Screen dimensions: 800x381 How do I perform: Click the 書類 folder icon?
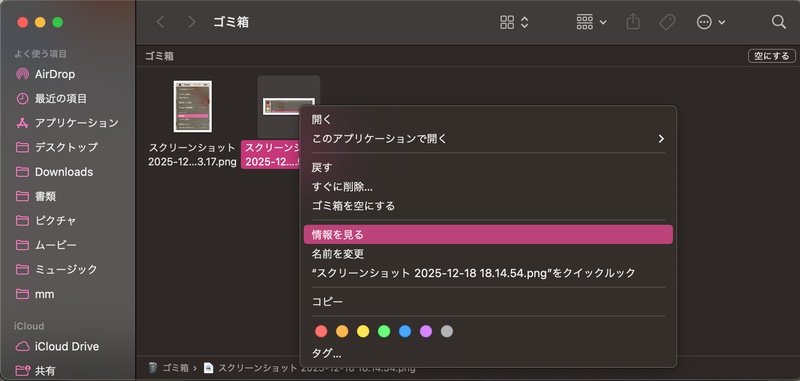(22, 196)
